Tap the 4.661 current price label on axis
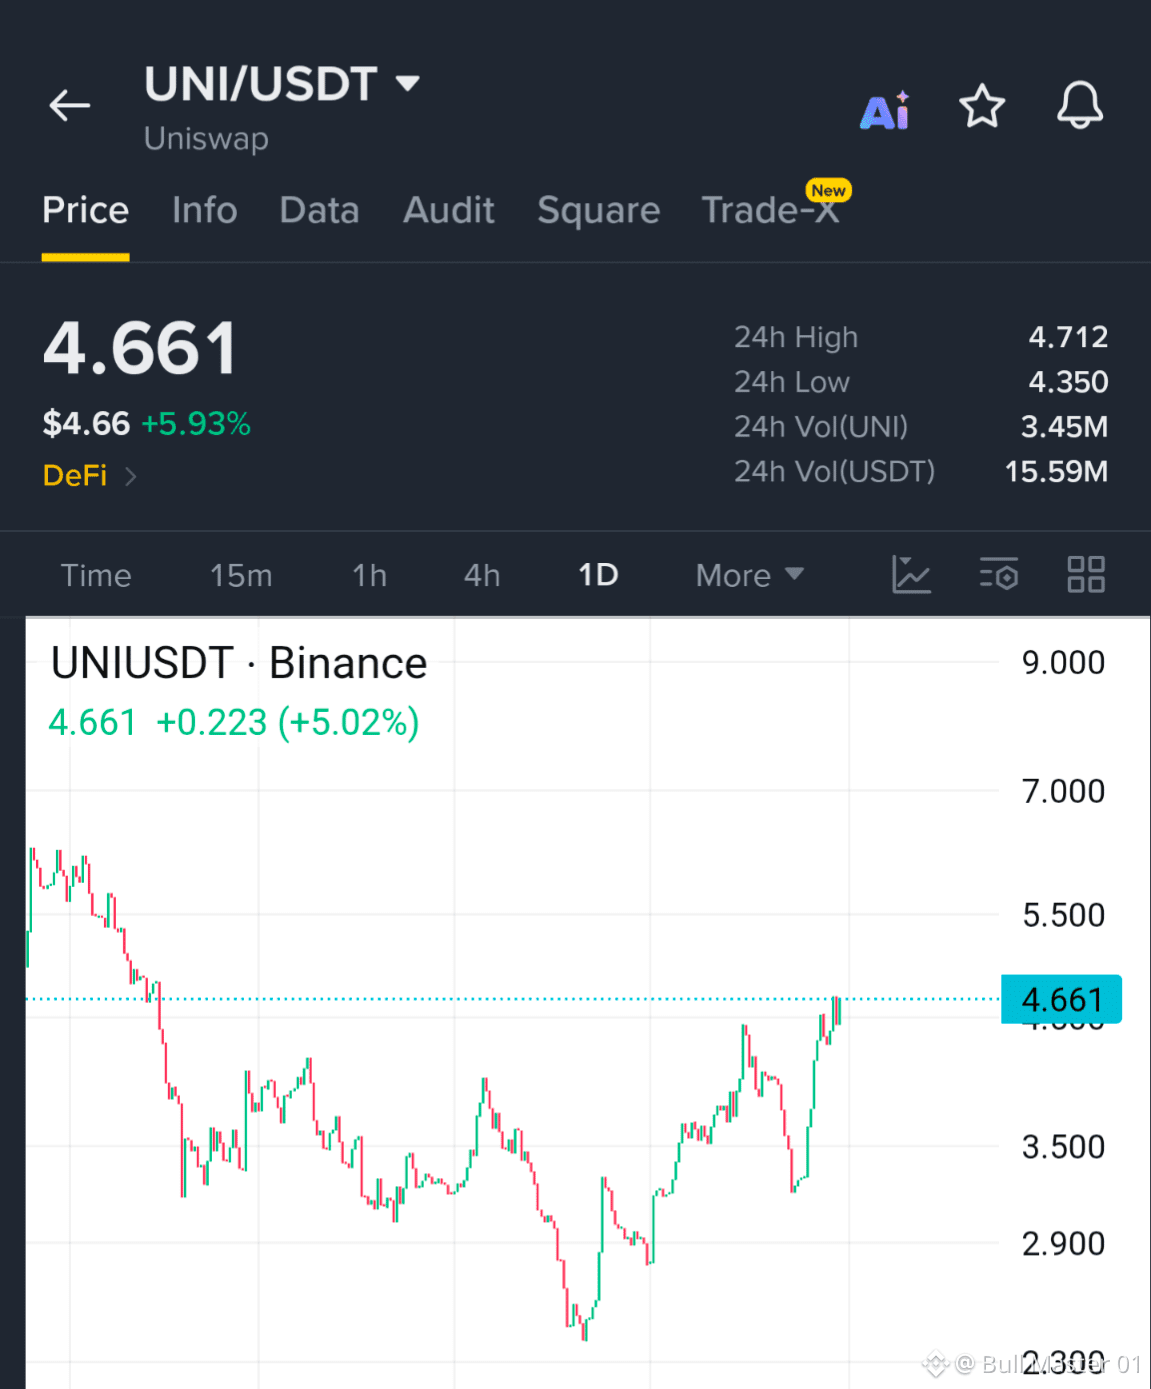Screen dimensions: 1151x1389 pyautogui.click(x=1061, y=999)
